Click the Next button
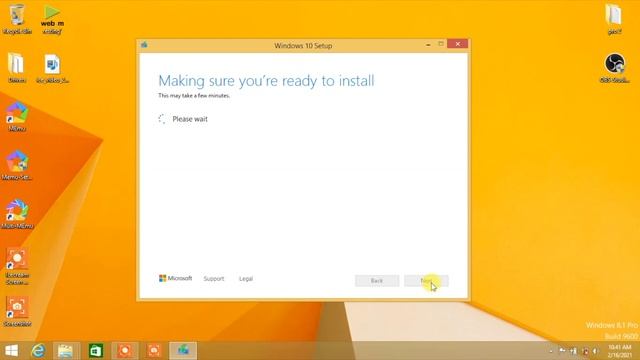 click(426, 280)
